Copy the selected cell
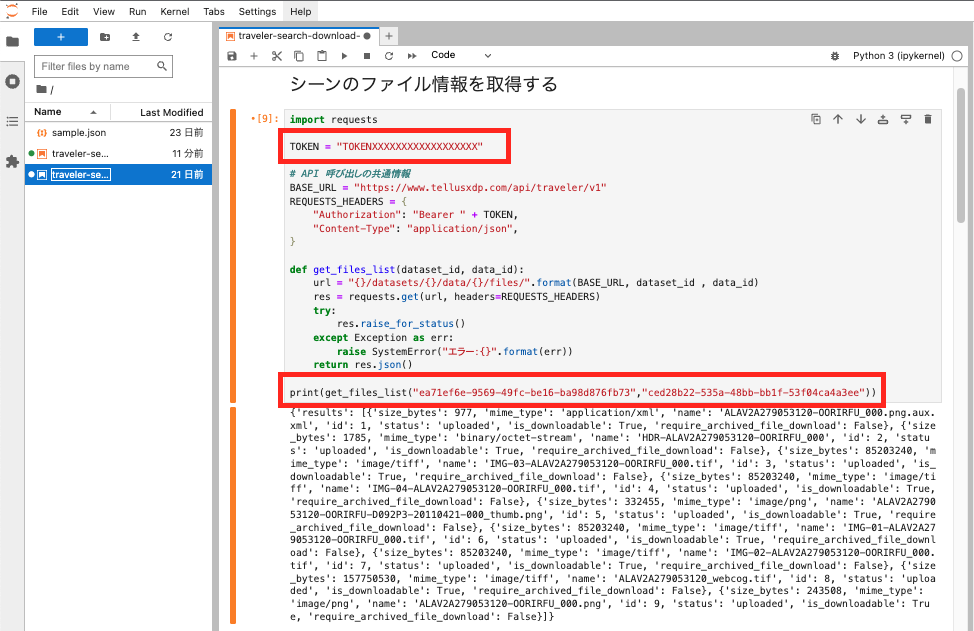974x631 pixels. (299, 56)
